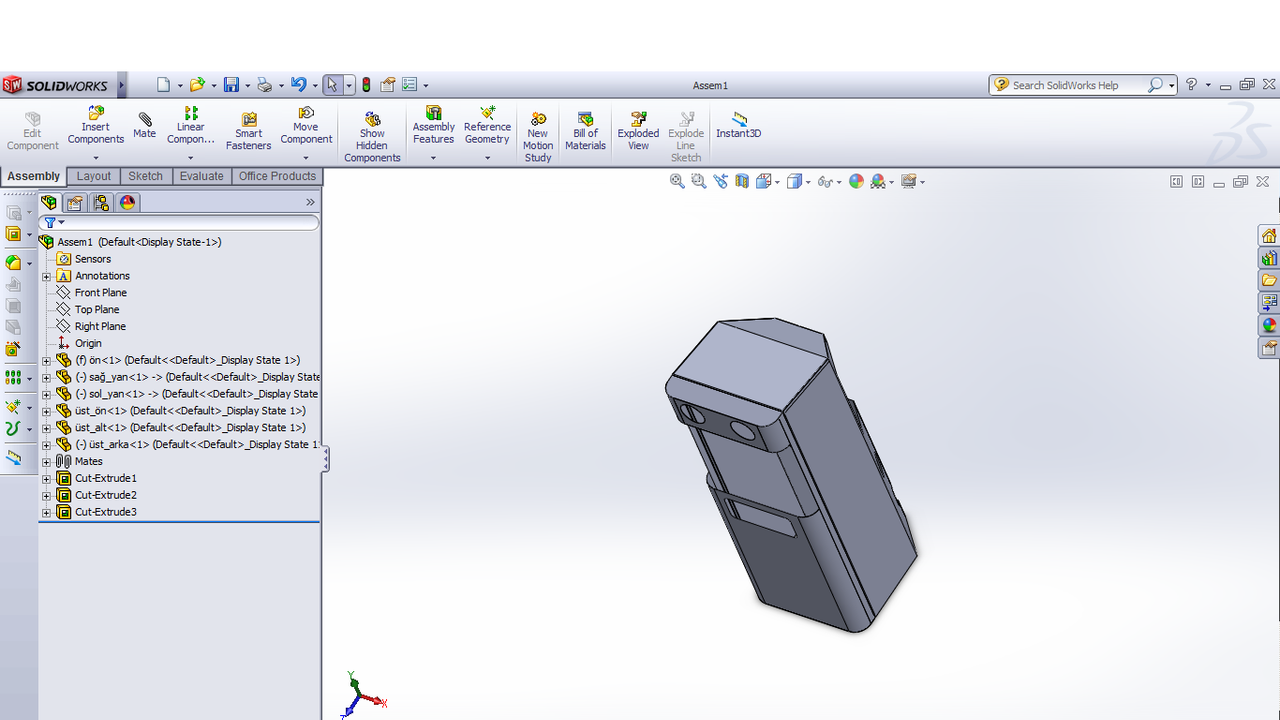Screen dimensions: 1280x720
Task: Click Show Hidden Components
Action: point(372,138)
